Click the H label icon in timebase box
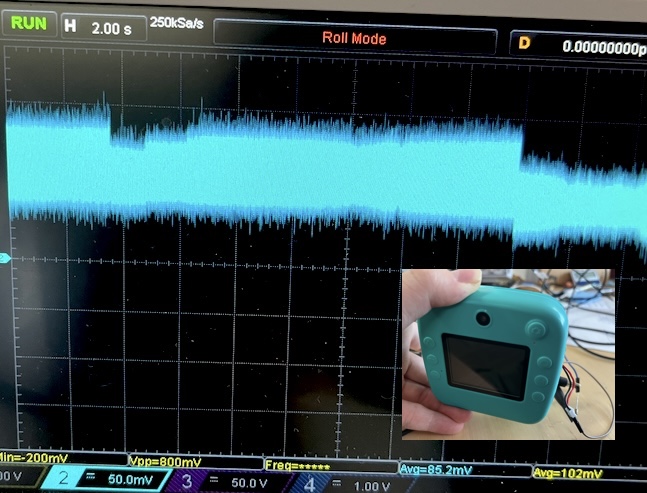The height and width of the screenshot is (493, 647). (70, 26)
